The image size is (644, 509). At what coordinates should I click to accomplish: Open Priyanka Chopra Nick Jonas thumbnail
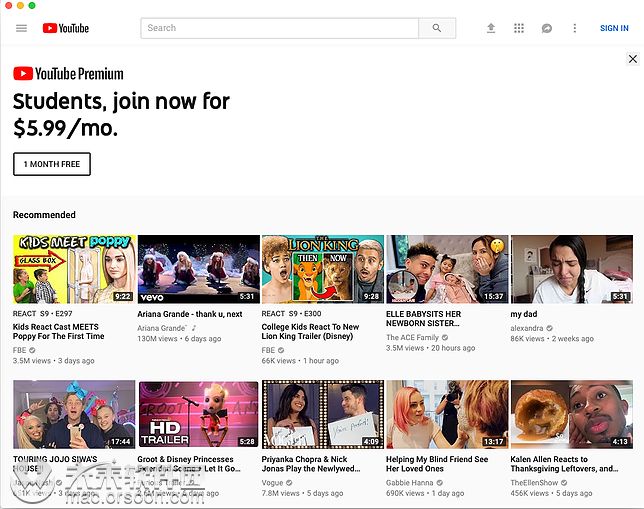[323, 414]
